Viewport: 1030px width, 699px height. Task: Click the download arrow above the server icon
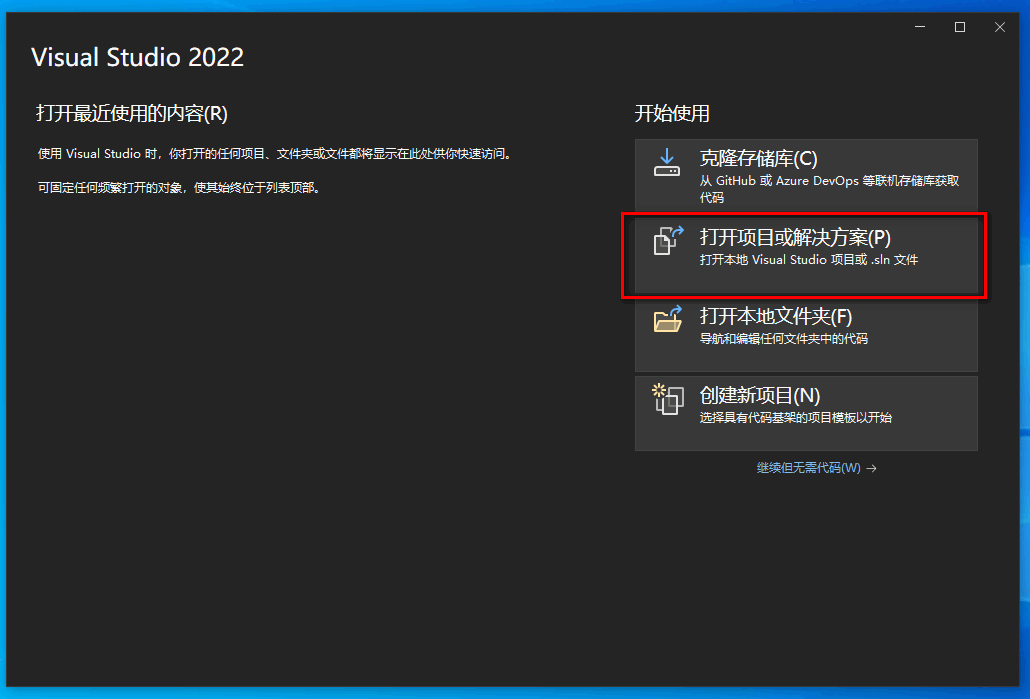point(668,154)
